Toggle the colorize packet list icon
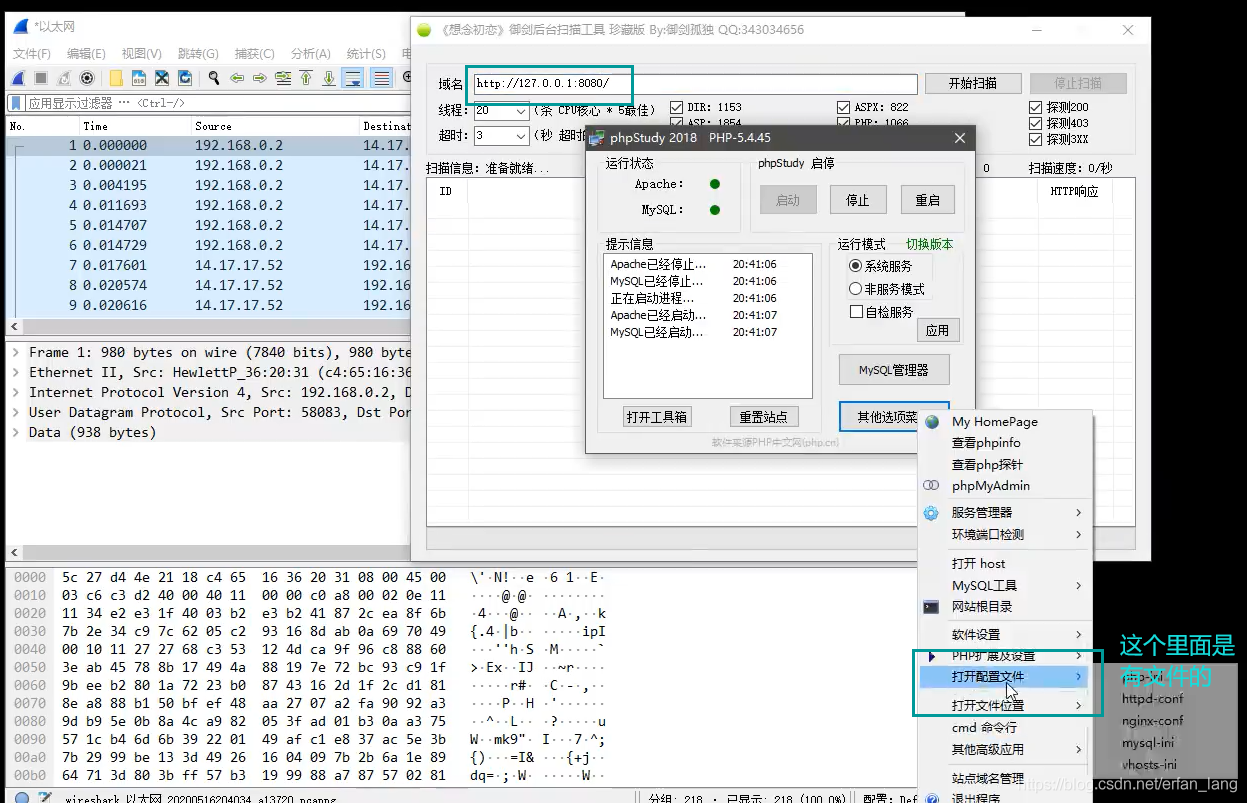The height and width of the screenshot is (803, 1247). click(381, 78)
